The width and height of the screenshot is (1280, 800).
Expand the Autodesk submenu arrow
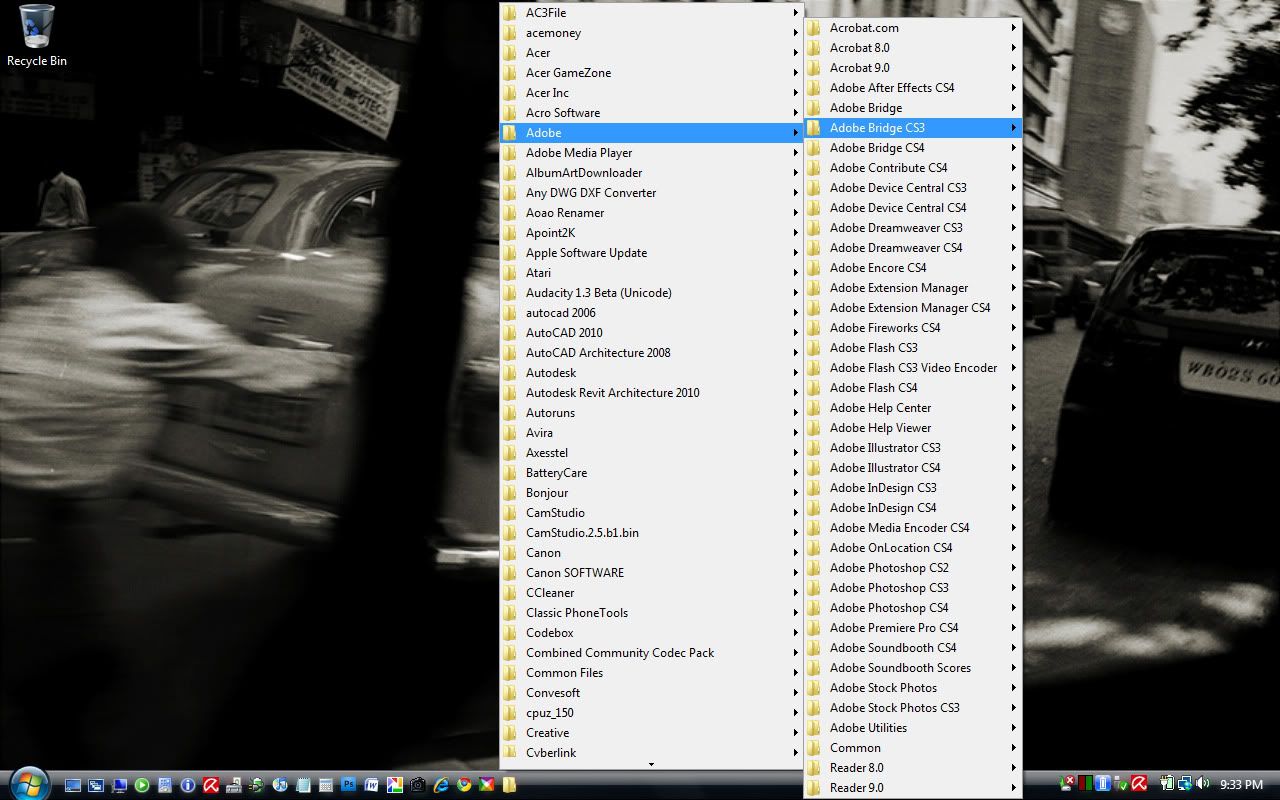796,373
